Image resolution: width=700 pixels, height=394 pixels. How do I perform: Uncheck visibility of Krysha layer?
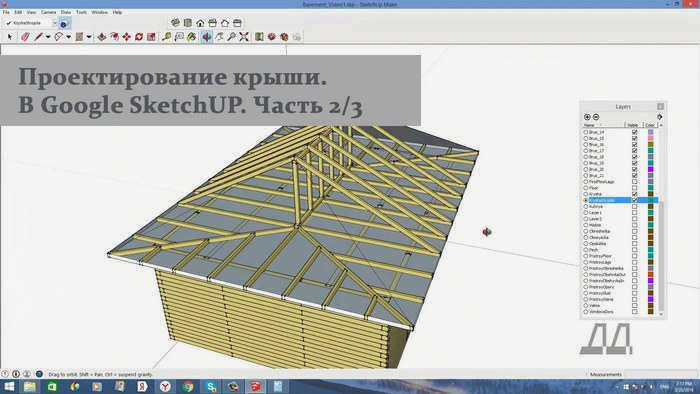pos(634,194)
